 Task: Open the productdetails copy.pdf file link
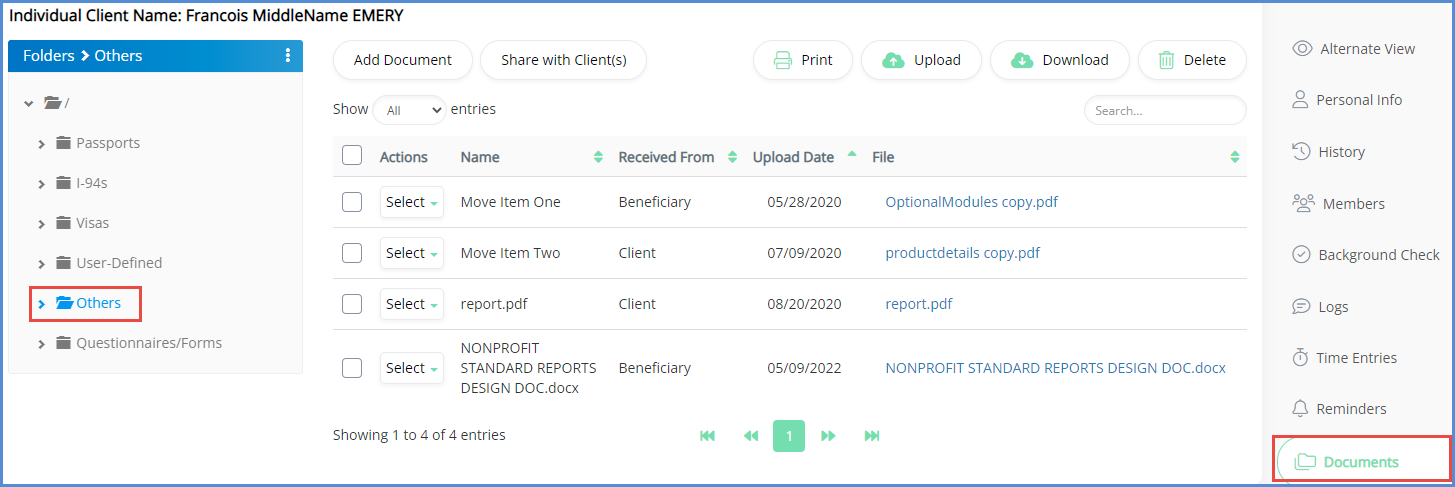pyautogui.click(x=962, y=253)
